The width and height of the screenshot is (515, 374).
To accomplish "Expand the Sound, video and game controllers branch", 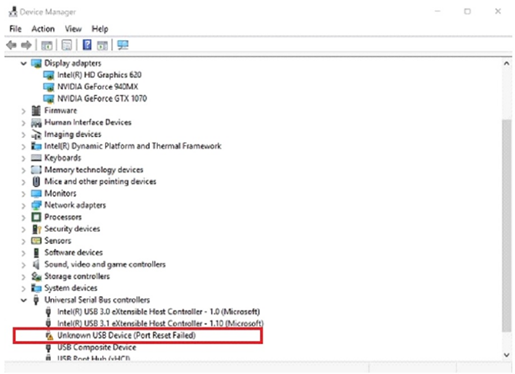I will [23, 265].
